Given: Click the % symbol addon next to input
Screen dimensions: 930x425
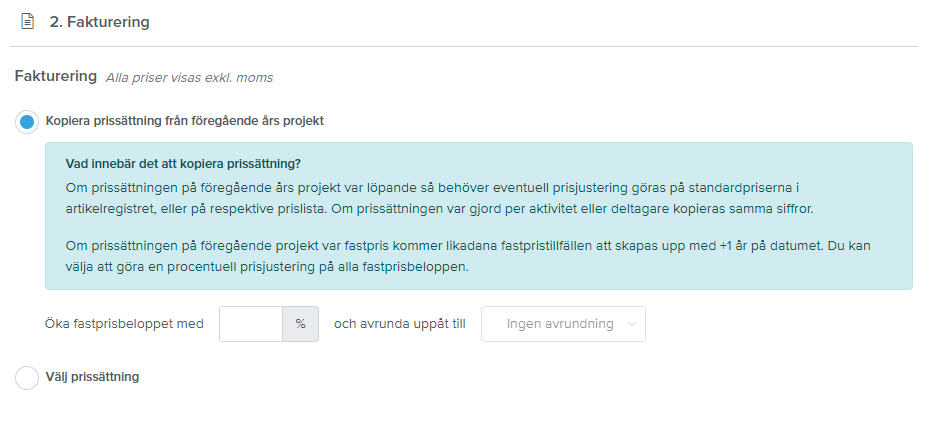Looking at the screenshot, I should (x=300, y=324).
